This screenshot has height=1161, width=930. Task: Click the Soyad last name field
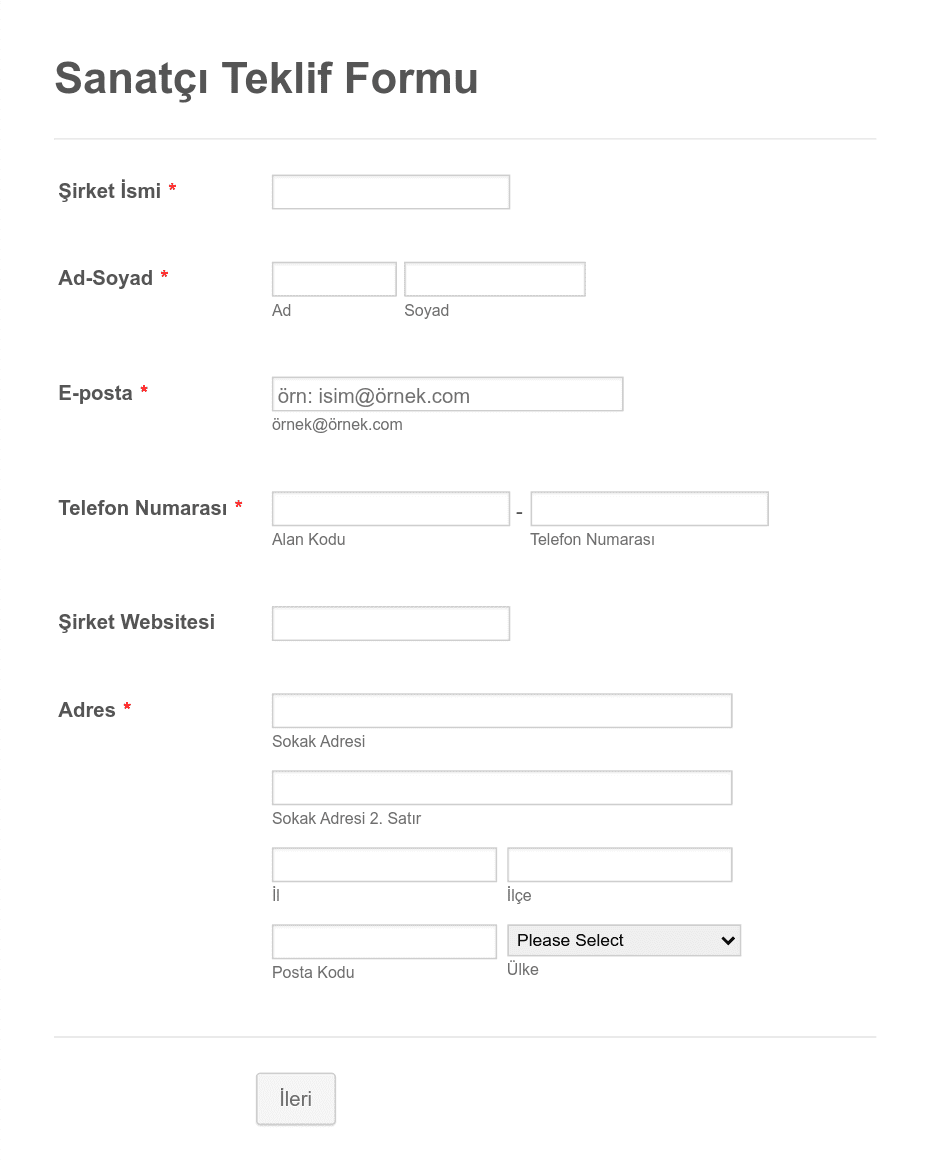494,279
